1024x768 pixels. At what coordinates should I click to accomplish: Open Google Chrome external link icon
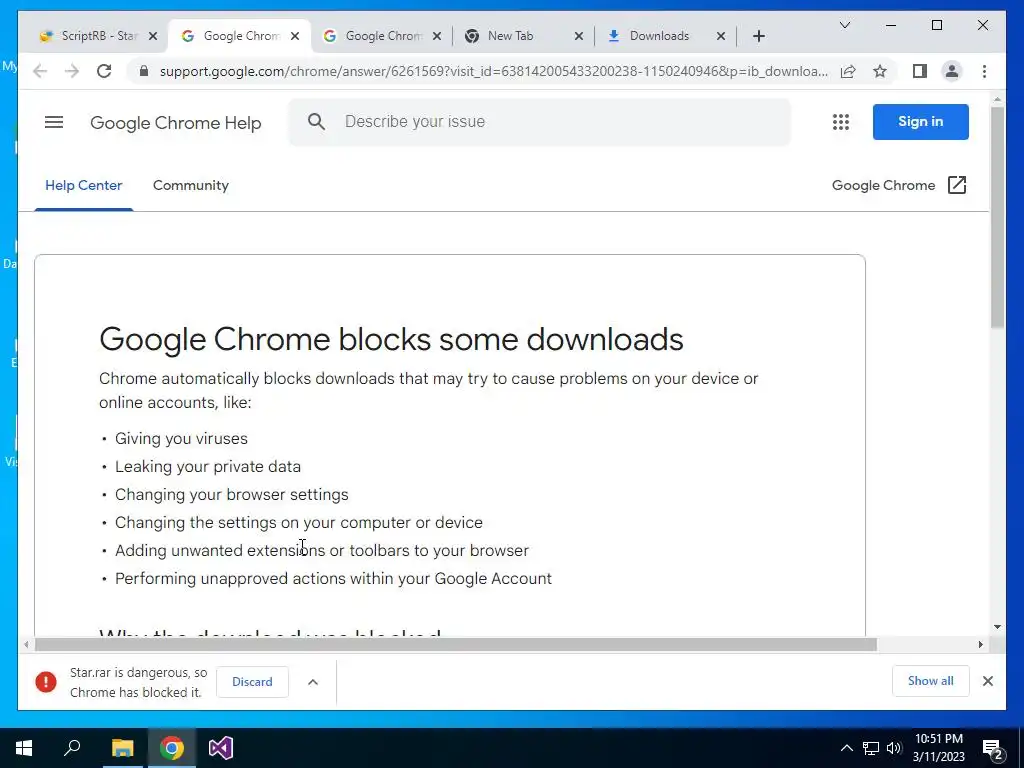957,185
